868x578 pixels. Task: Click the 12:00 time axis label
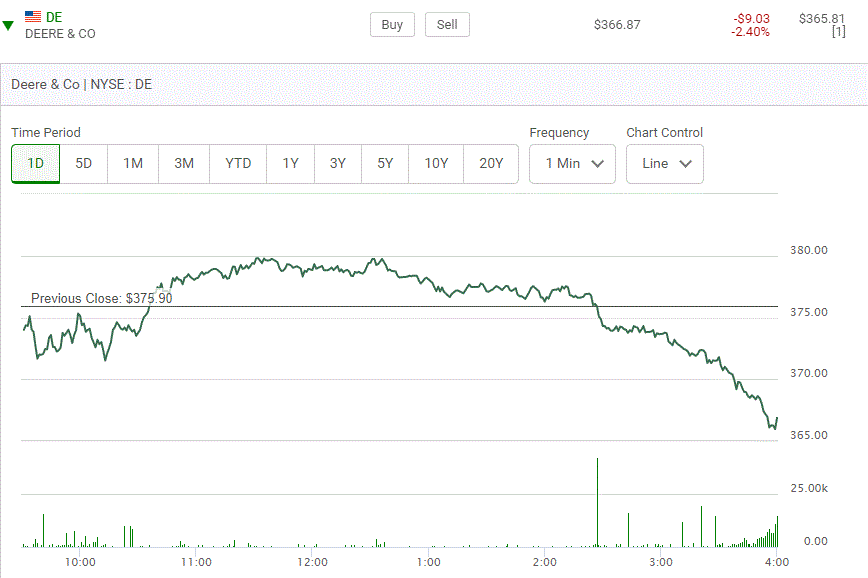click(x=312, y=562)
